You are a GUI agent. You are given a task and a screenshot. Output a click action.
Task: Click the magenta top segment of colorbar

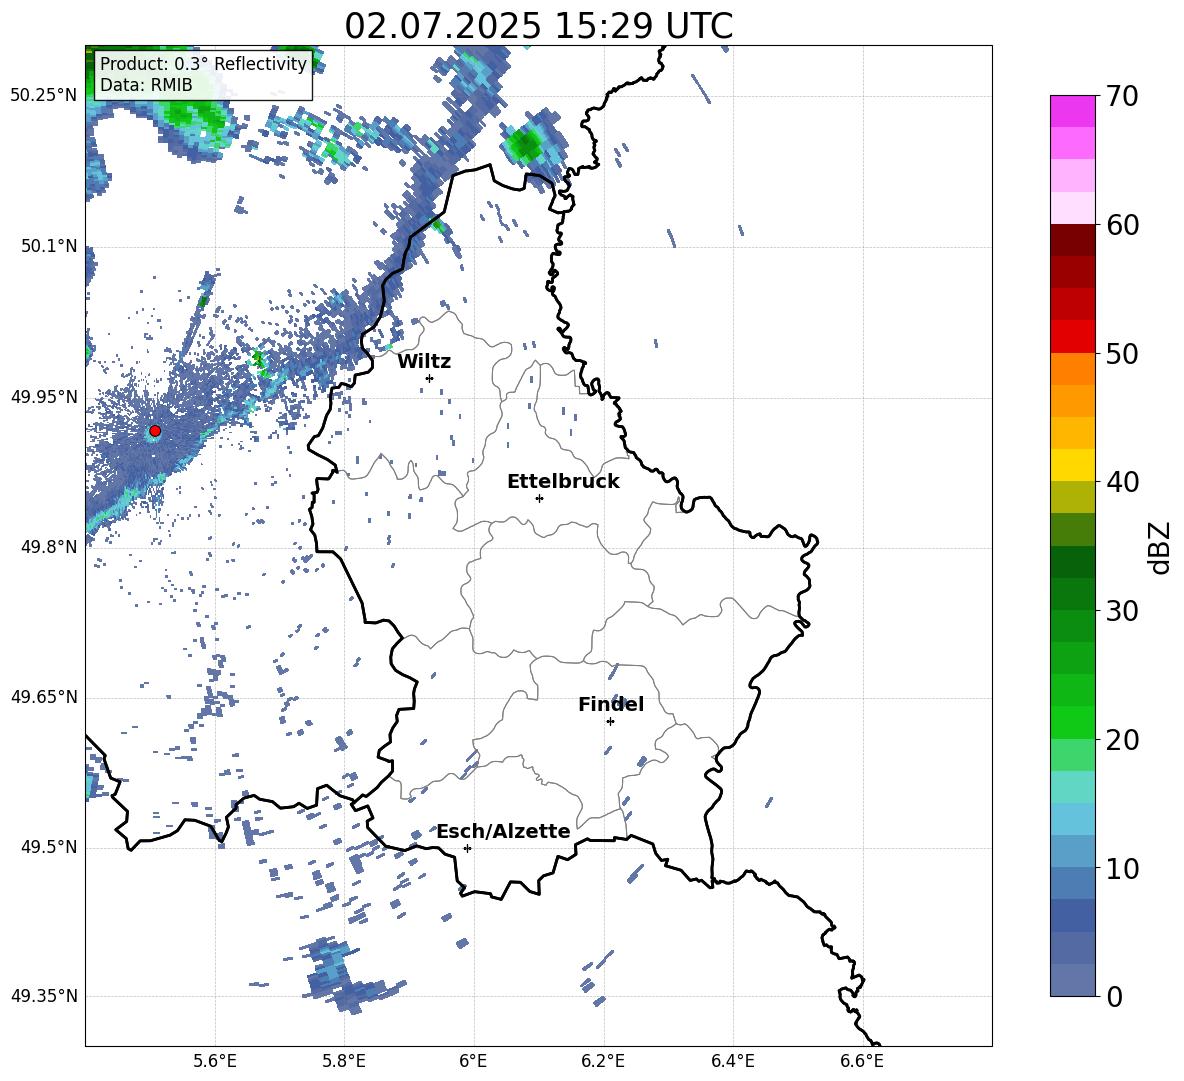[x=1072, y=111]
